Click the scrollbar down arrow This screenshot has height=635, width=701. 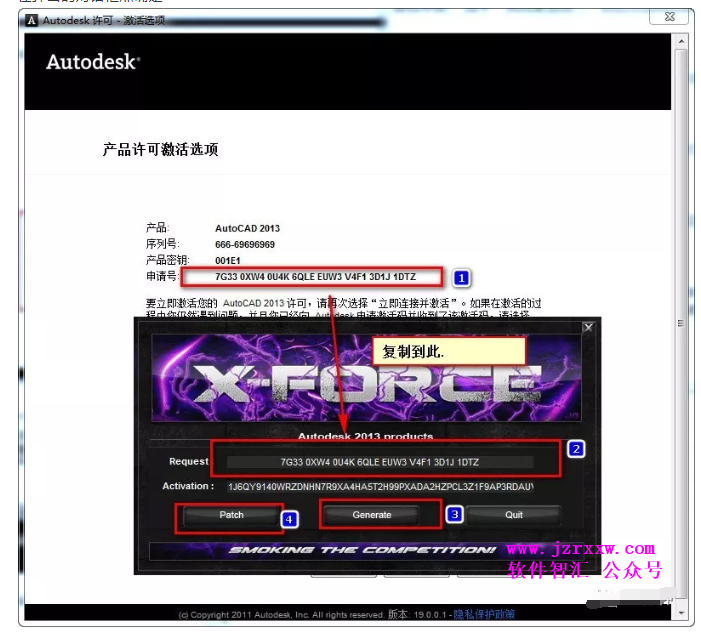coord(681,613)
